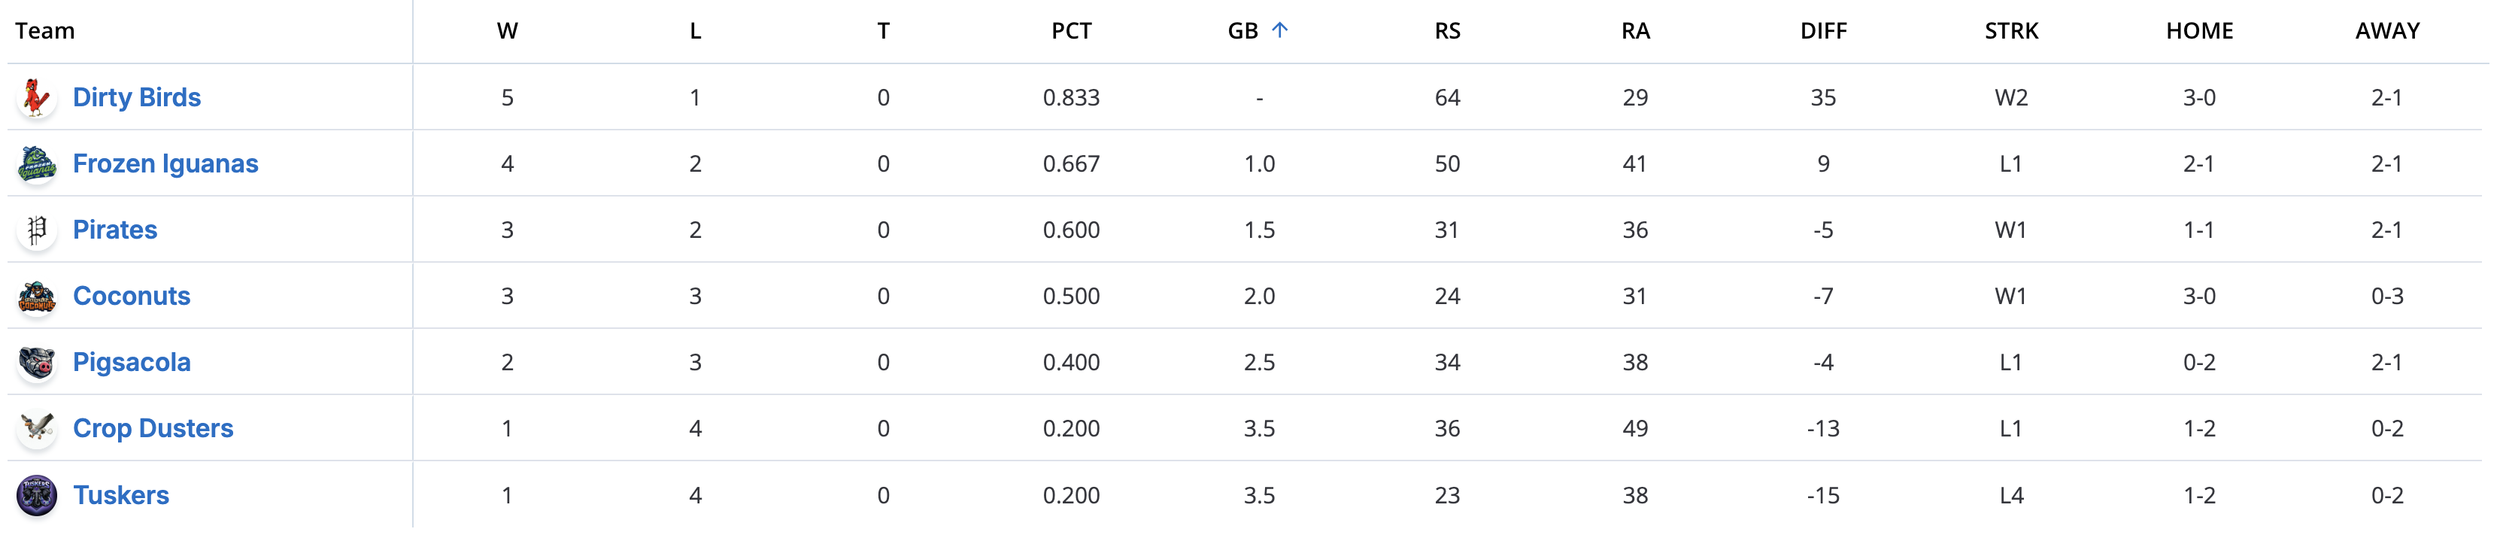Open the Frozen Iguanas team page
The width and height of the screenshot is (2500, 545).
click(165, 164)
